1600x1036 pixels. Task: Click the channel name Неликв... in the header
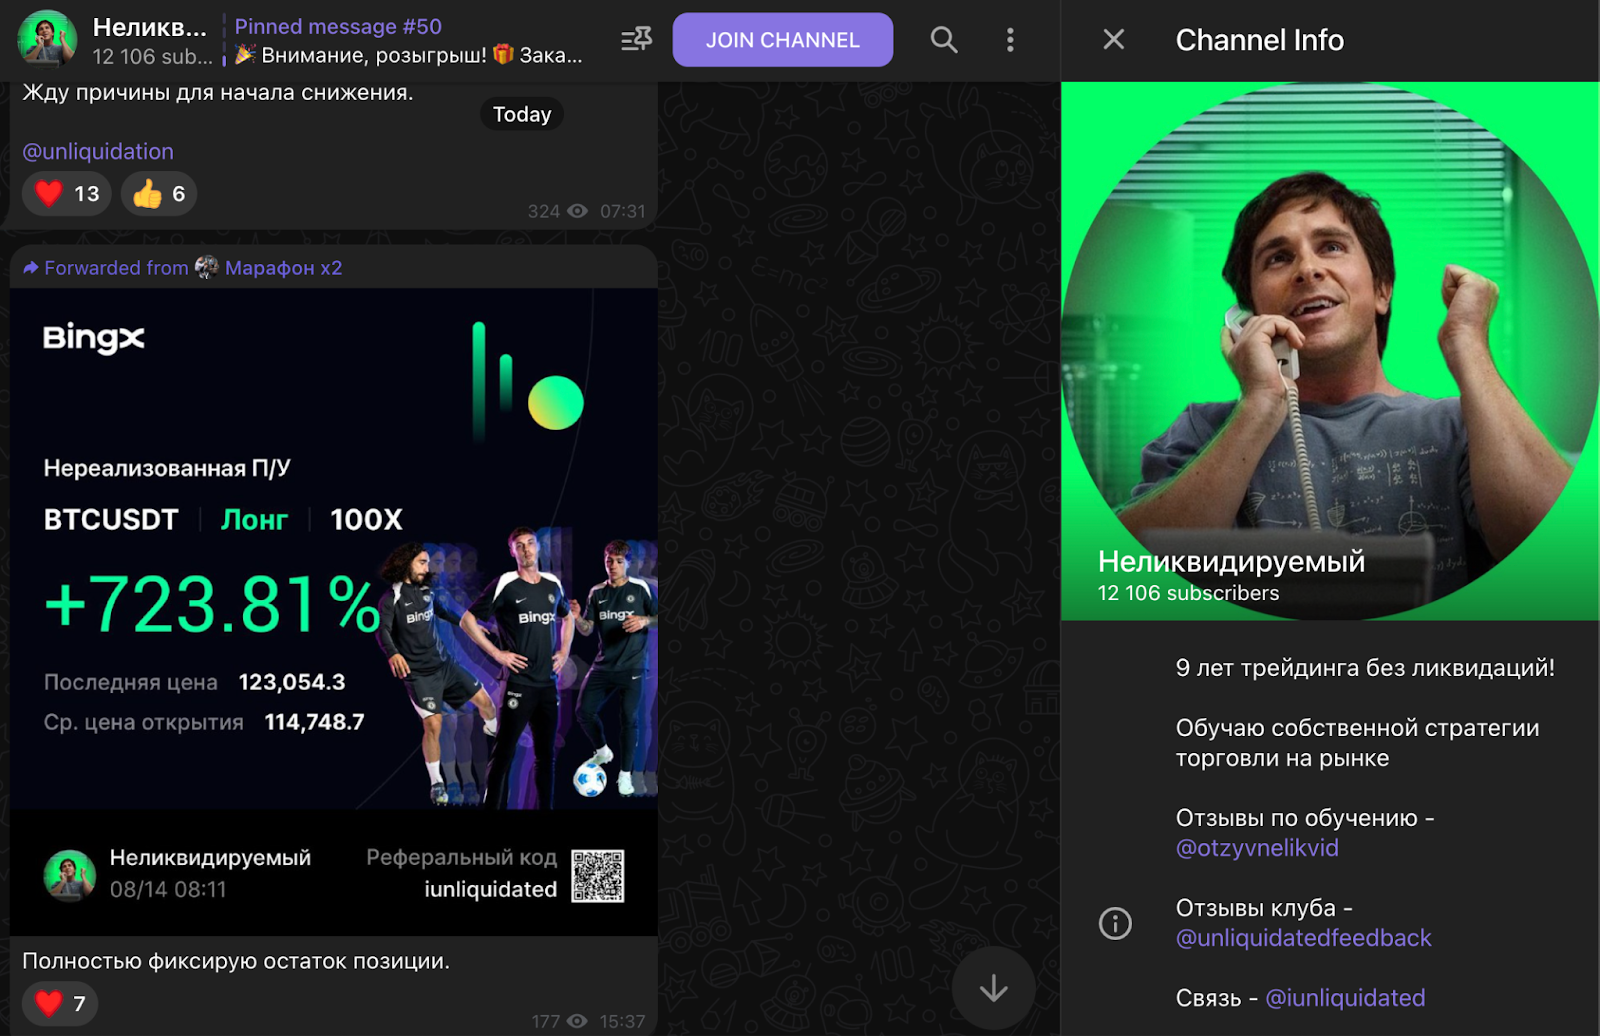point(150,27)
